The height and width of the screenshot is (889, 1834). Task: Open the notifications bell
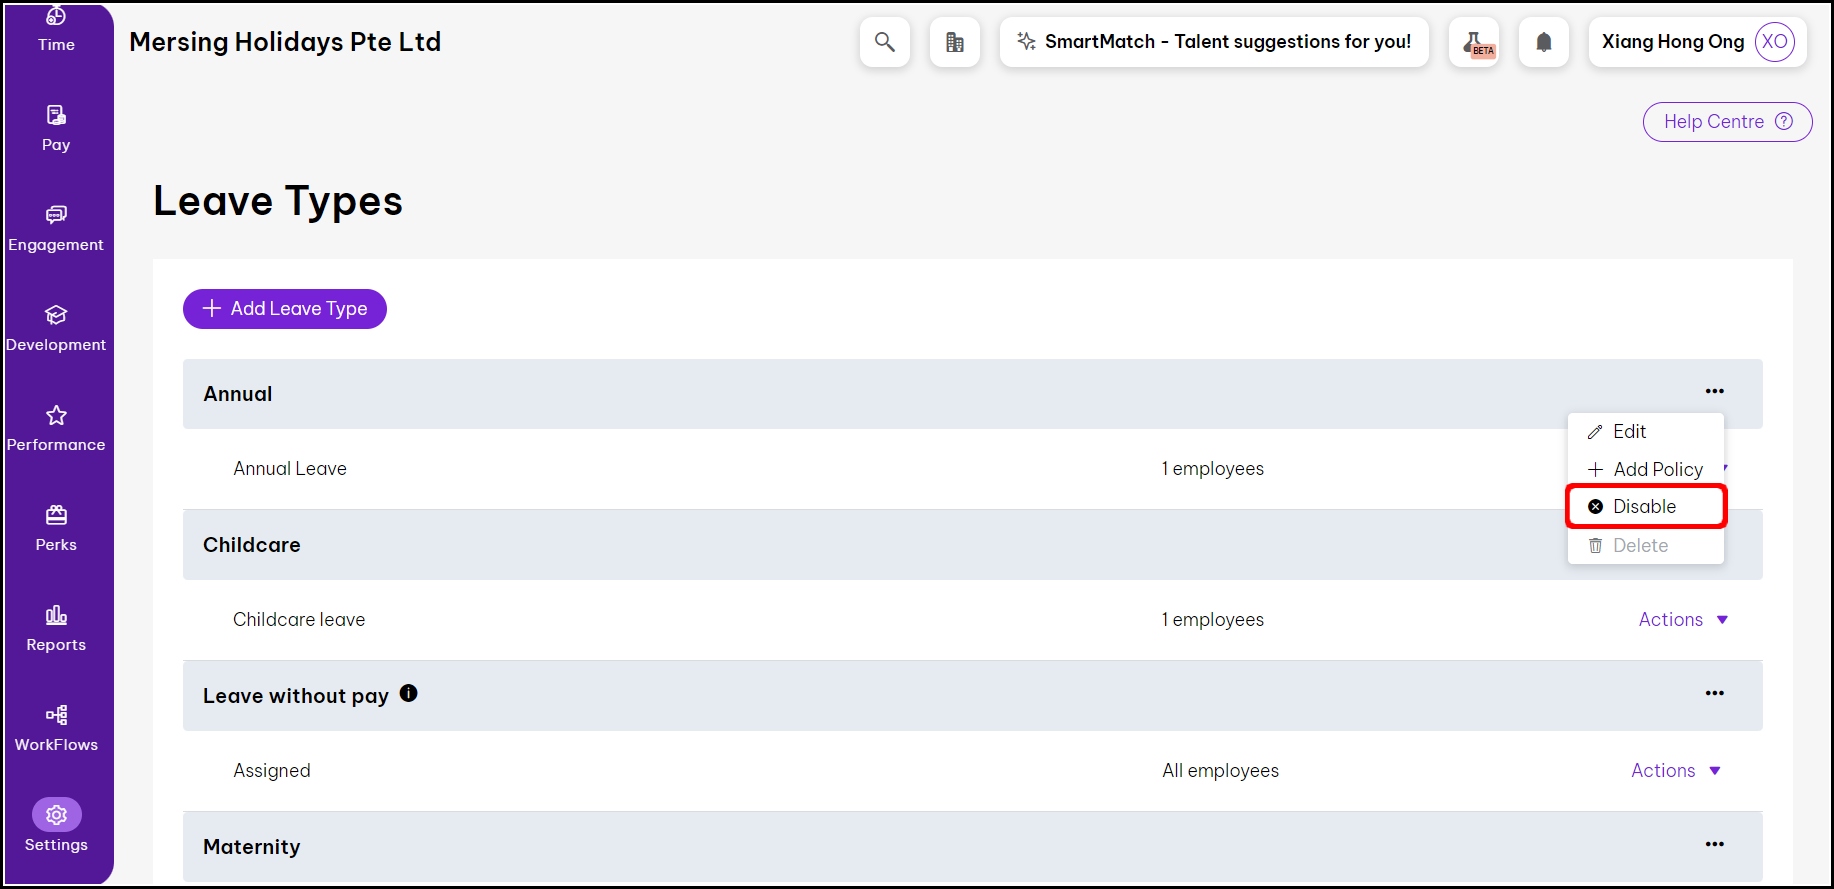coord(1543,42)
